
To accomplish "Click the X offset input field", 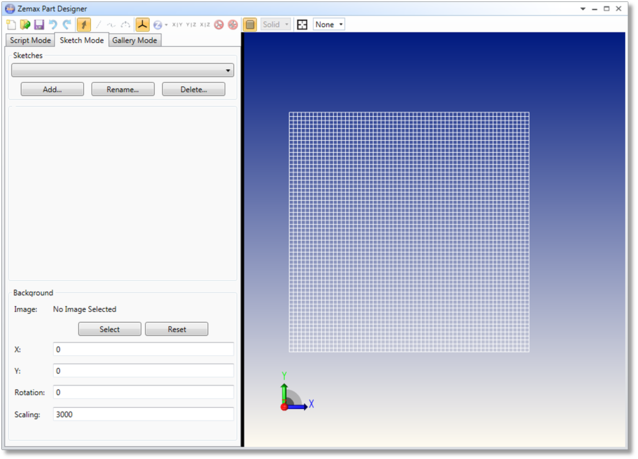I will tap(143, 349).
